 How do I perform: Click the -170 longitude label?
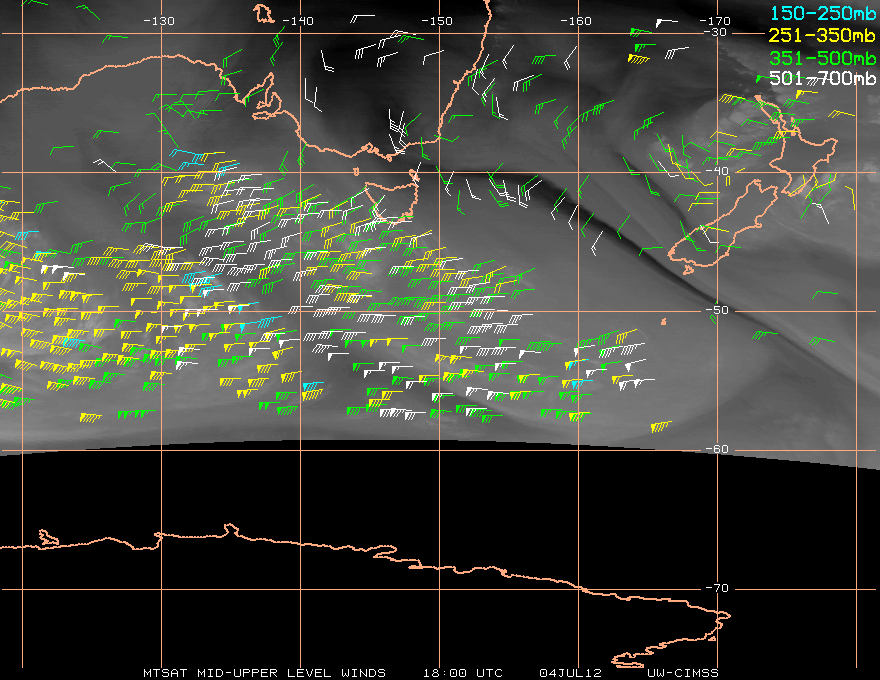coord(714,21)
